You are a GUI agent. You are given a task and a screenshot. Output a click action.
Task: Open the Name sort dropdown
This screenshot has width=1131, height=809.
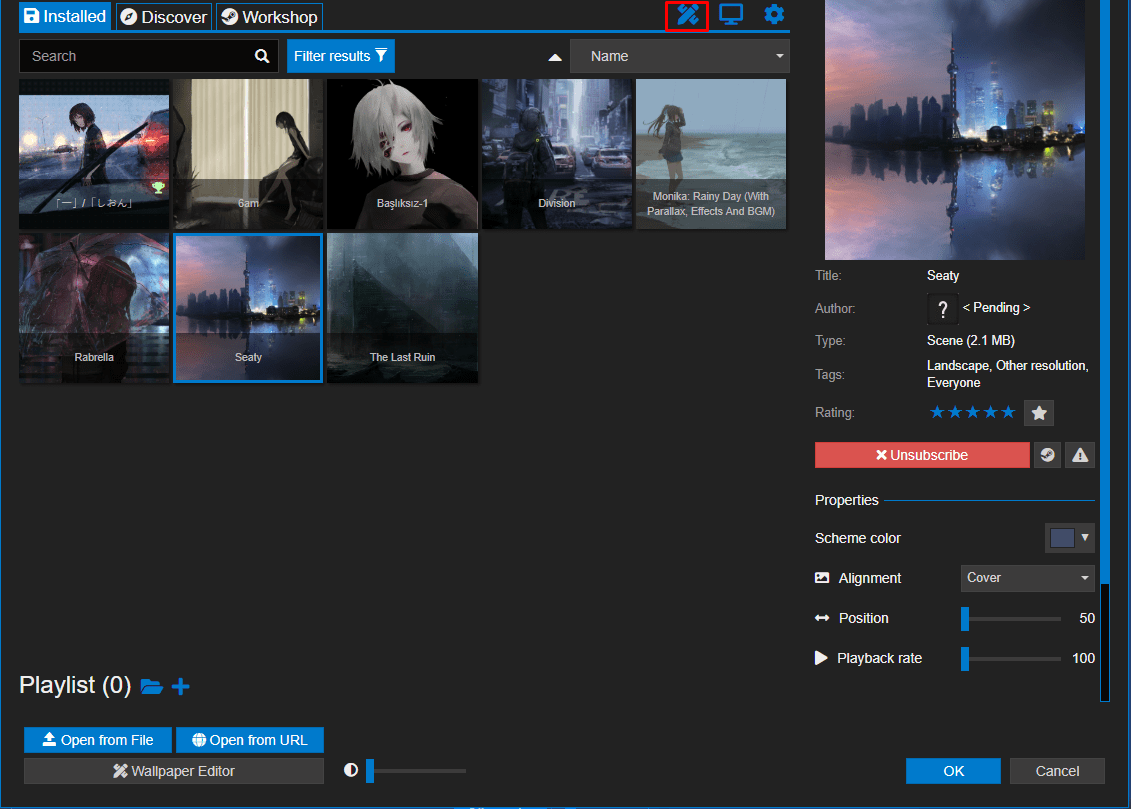click(x=679, y=56)
